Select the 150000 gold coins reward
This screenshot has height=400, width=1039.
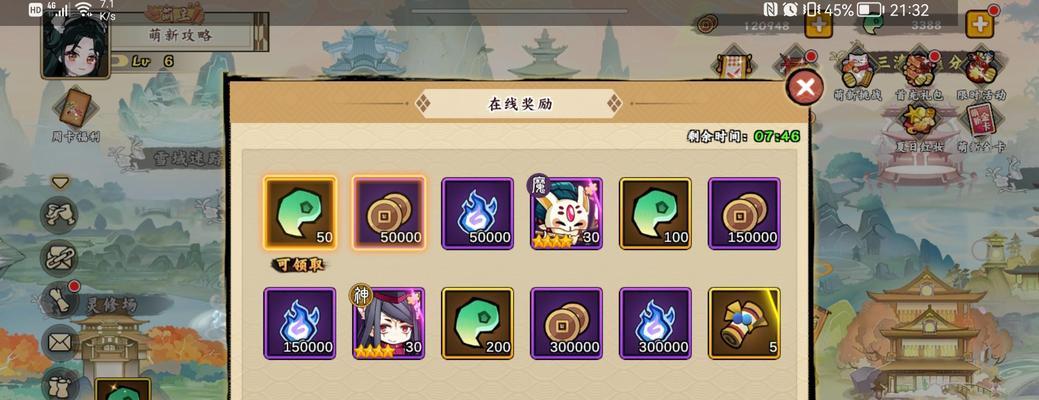[x=744, y=213]
